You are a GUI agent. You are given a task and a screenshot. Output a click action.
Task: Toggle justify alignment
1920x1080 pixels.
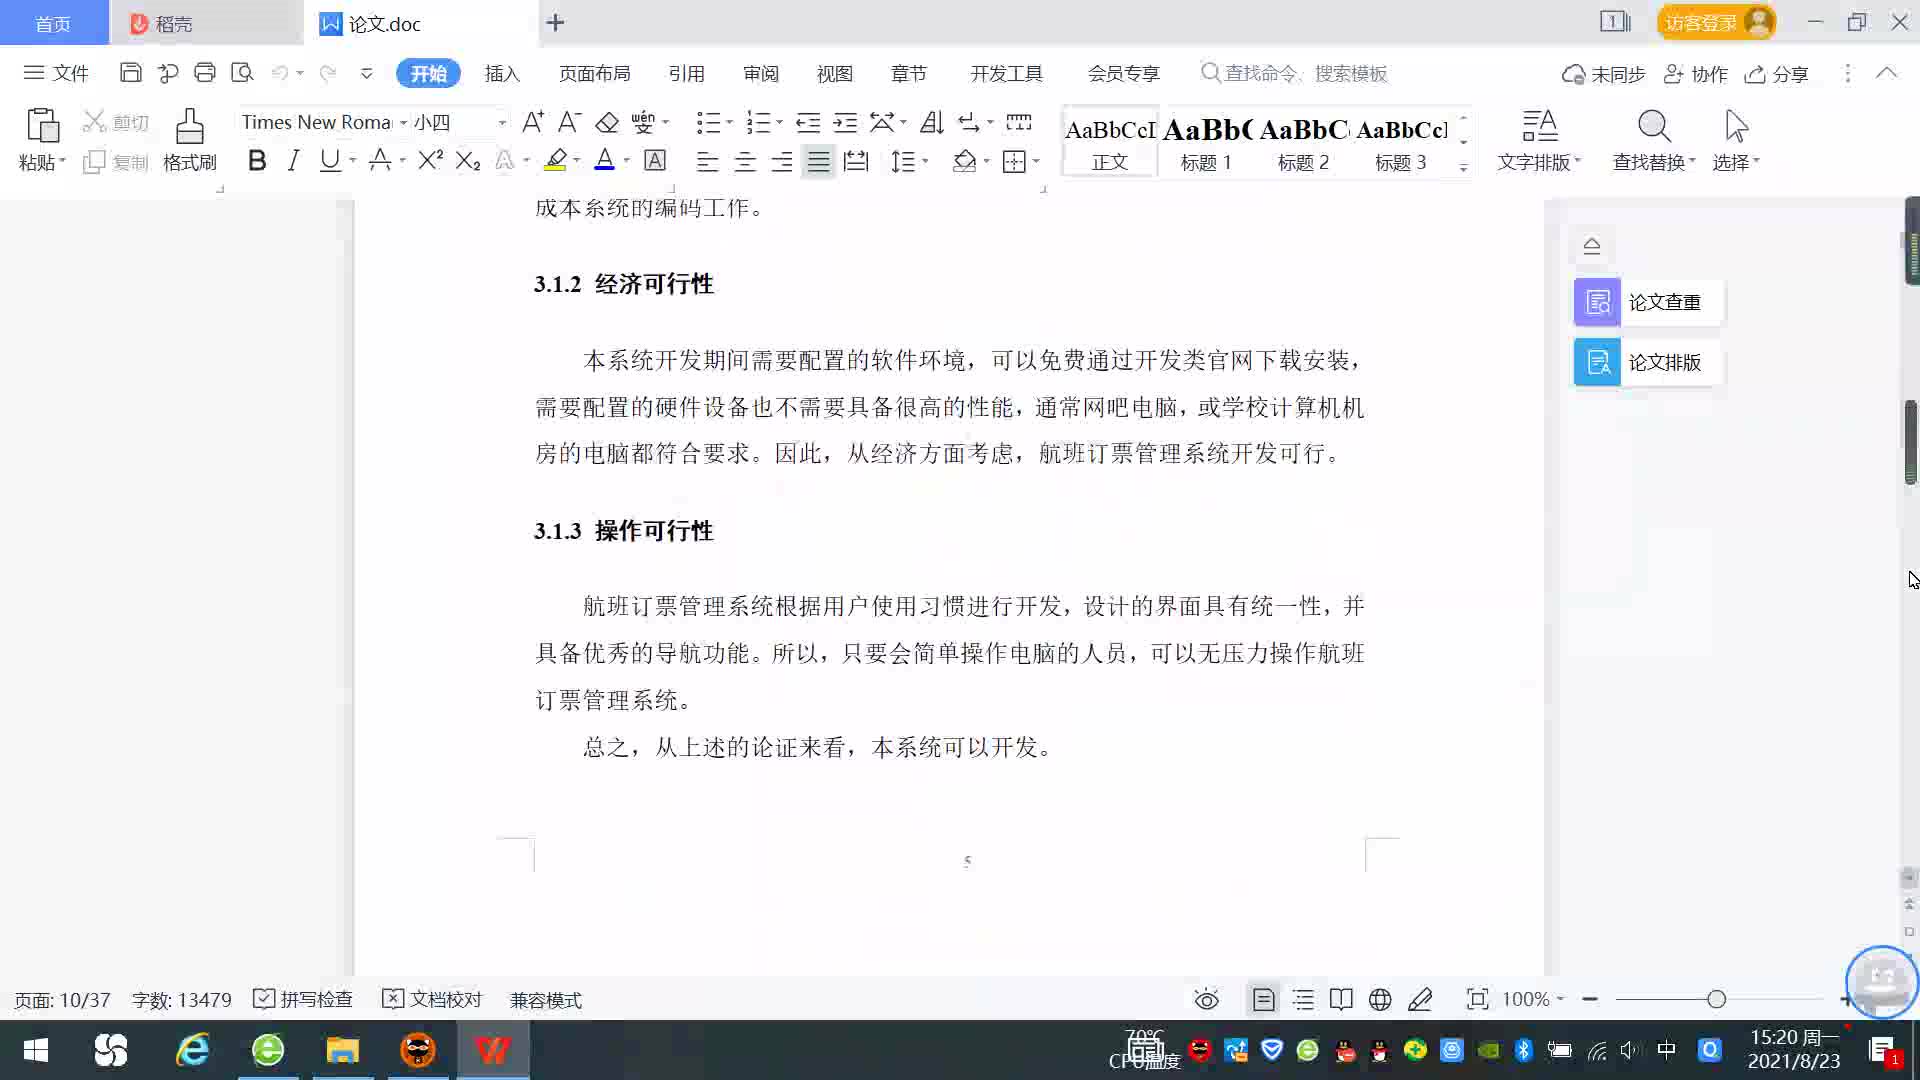(819, 161)
